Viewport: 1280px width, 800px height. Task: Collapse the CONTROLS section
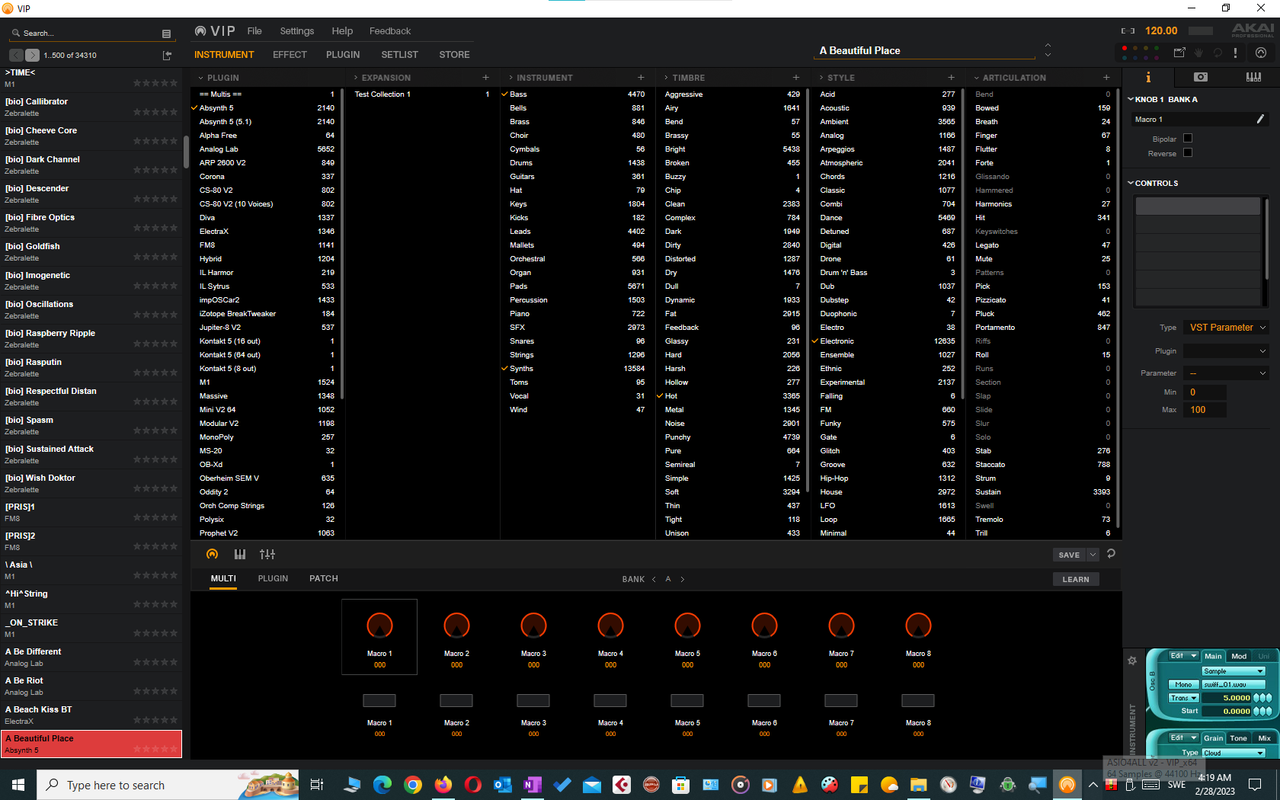(1131, 183)
